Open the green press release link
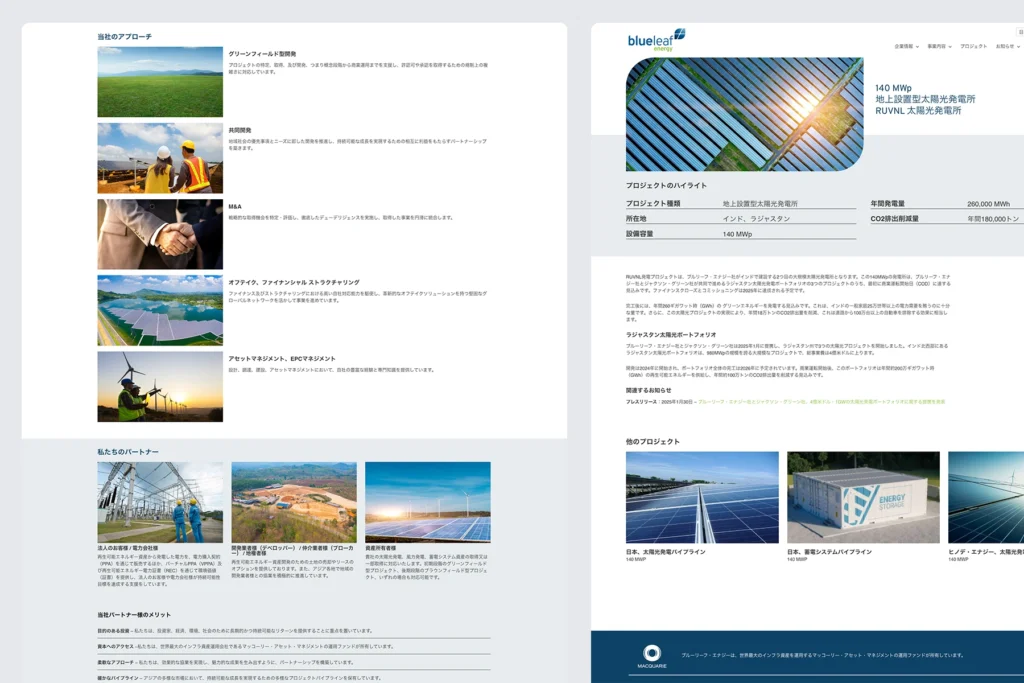The height and width of the screenshot is (683, 1024). click(820, 402)
